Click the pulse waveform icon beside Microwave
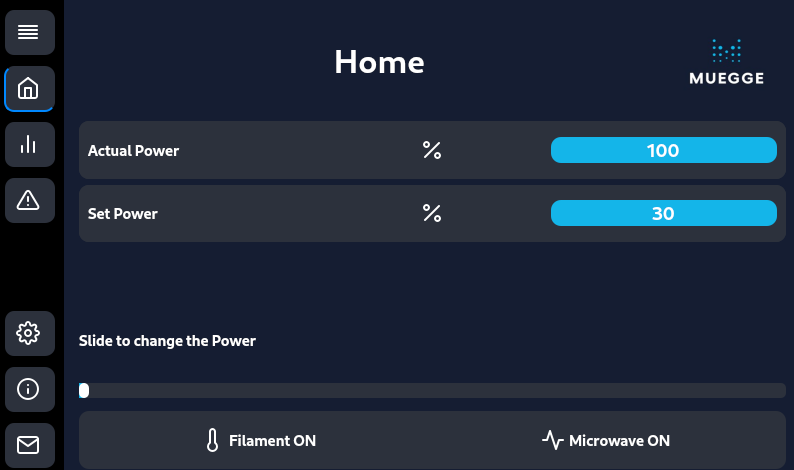This screenshot has height=470, width=794. [552, 440]
